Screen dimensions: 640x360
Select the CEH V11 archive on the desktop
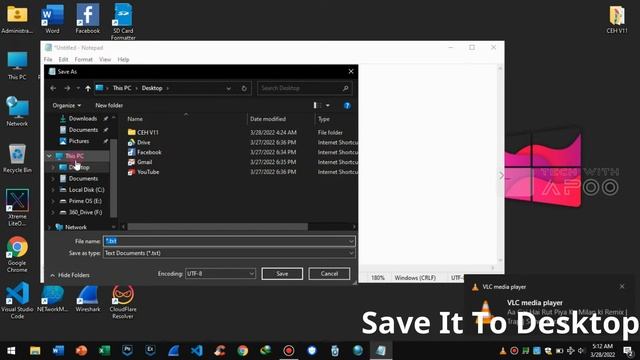(617, 19)
